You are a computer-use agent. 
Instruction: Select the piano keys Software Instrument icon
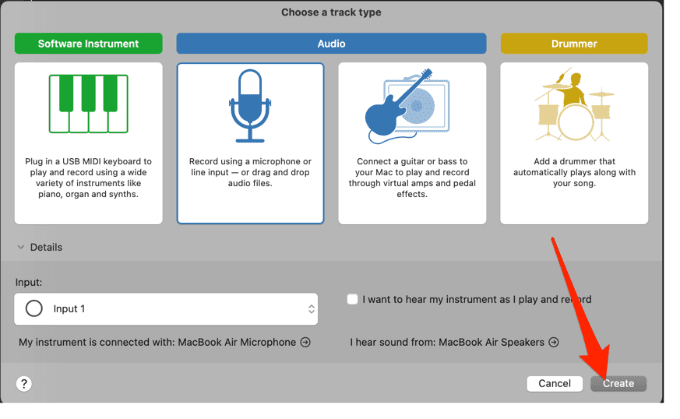click(x=88, y=108)
